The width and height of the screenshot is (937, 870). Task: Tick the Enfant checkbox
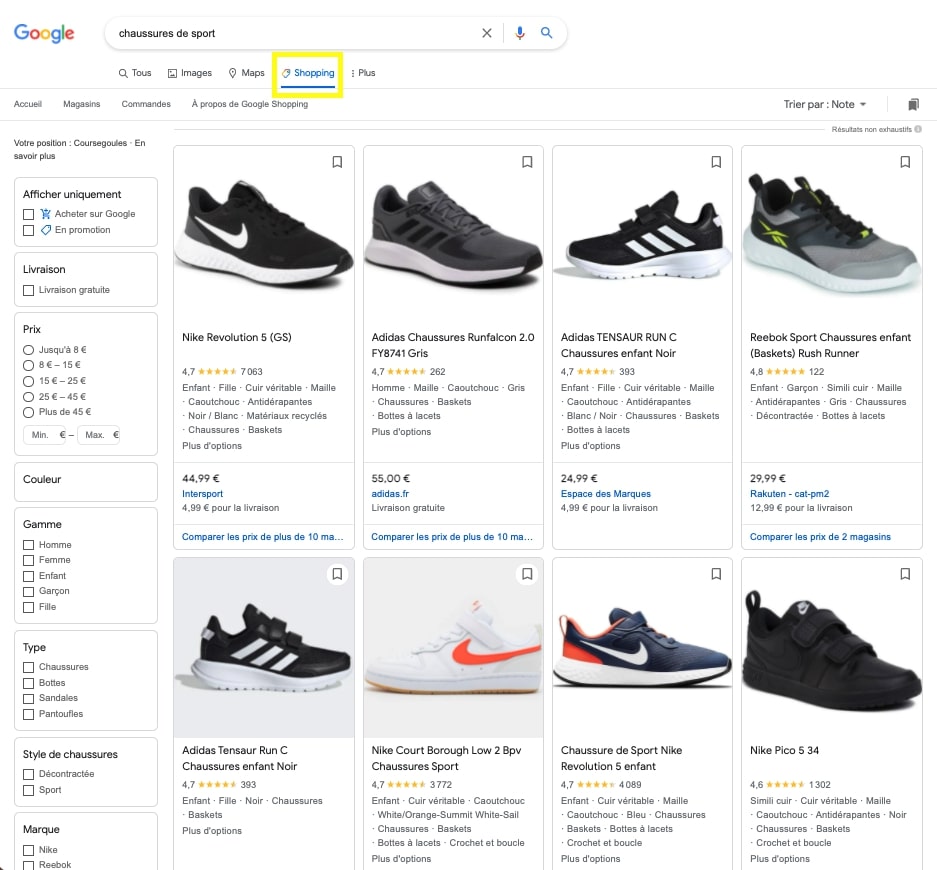point(28,576)
